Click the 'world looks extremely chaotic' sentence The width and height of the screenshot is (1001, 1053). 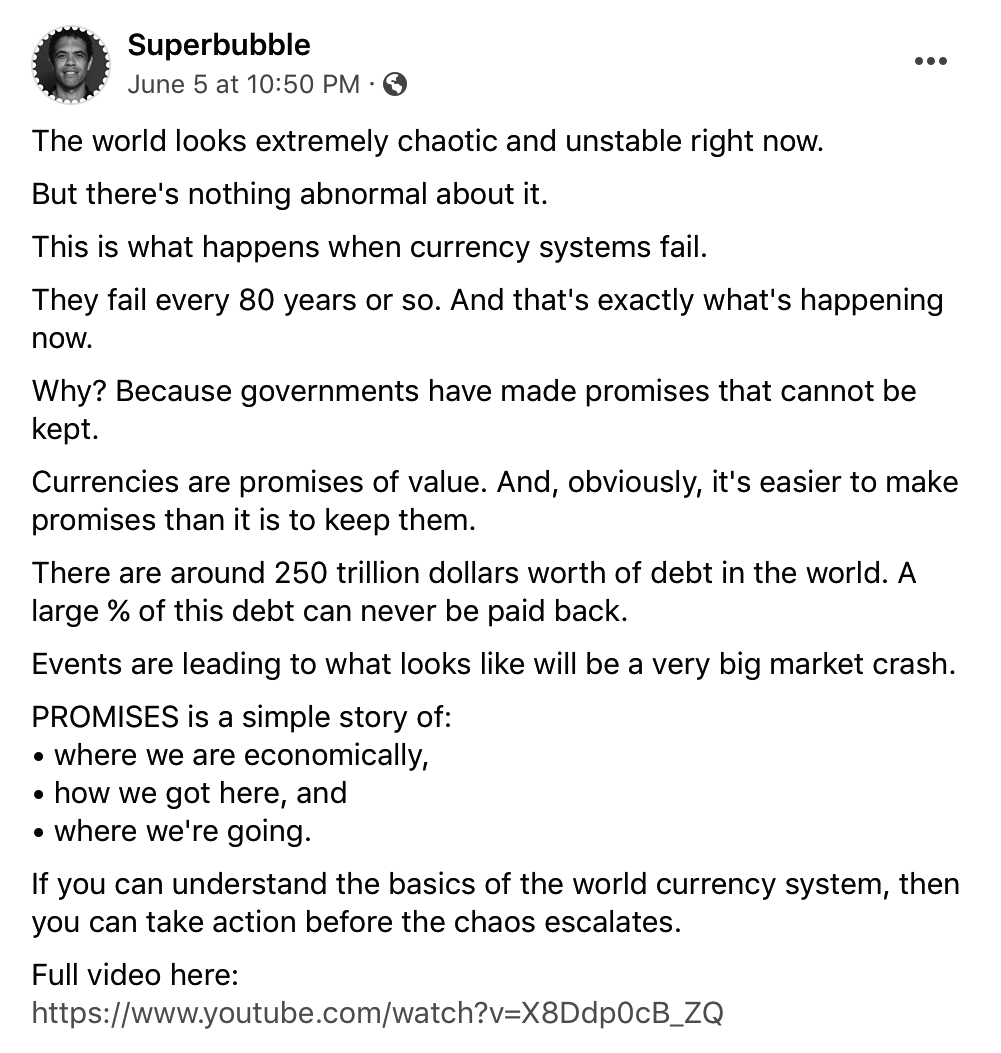[x=427, y=140]
